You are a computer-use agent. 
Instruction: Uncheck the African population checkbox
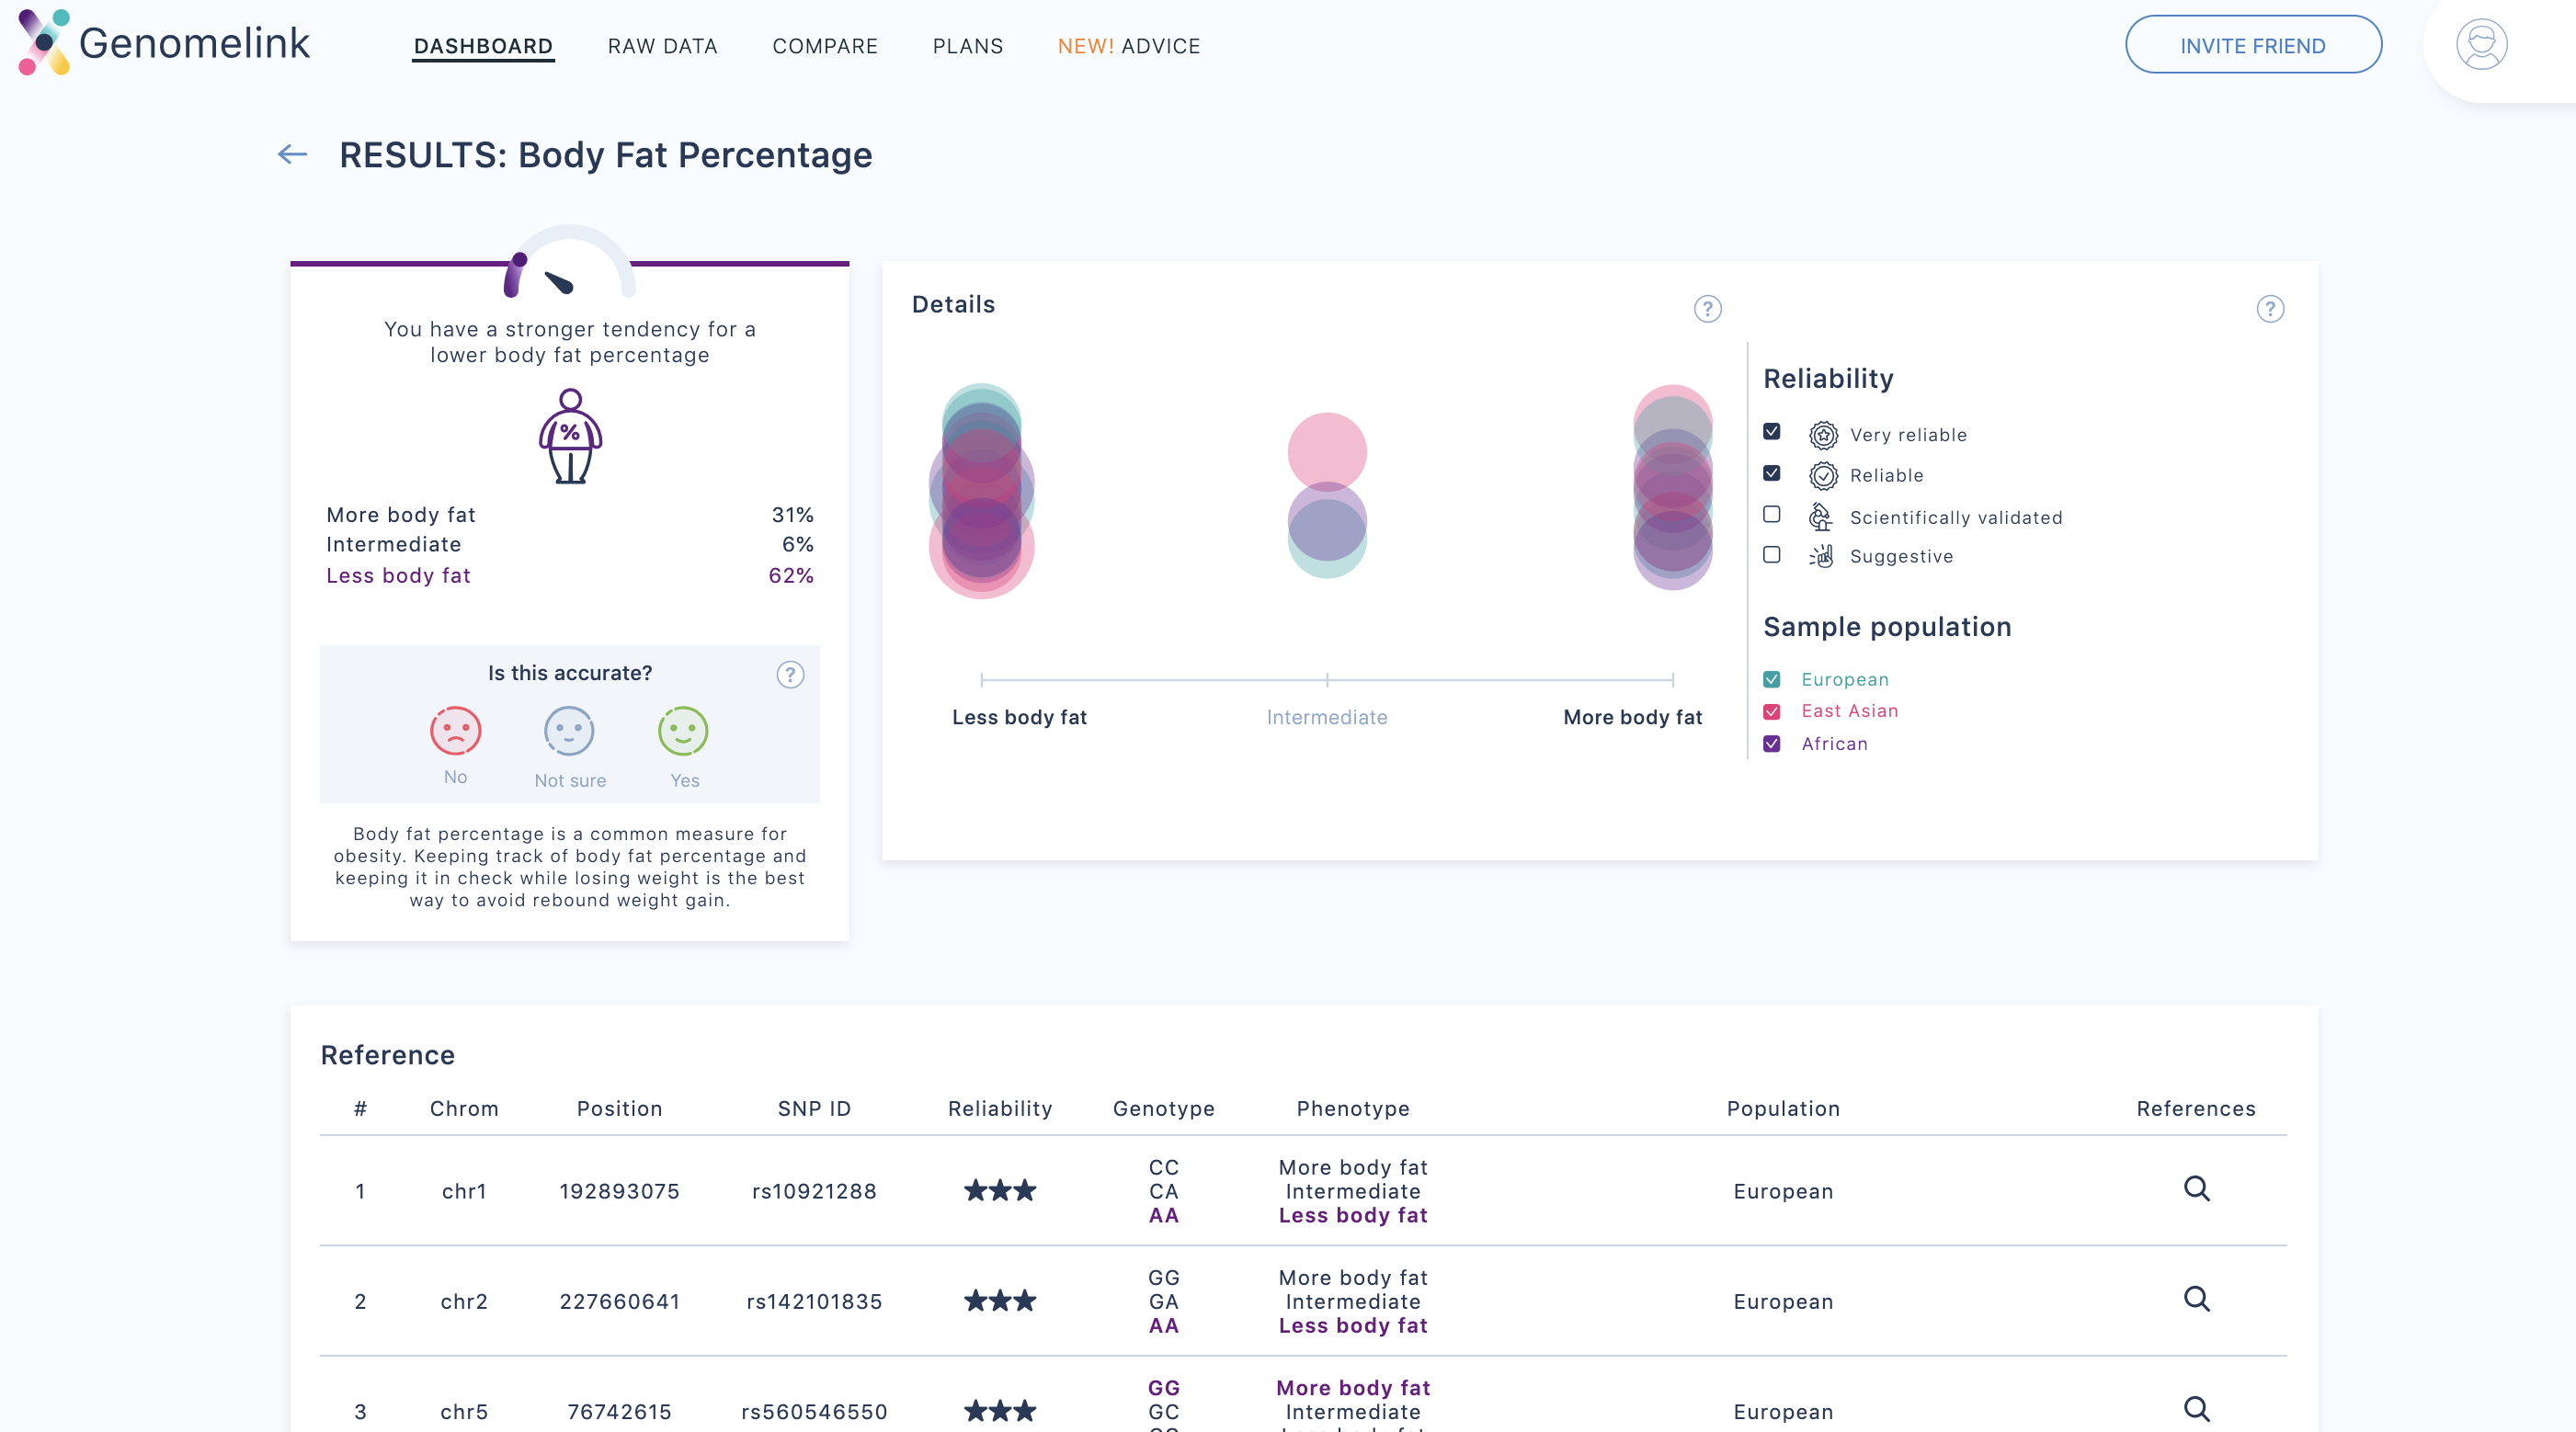tap(1771, 744)
